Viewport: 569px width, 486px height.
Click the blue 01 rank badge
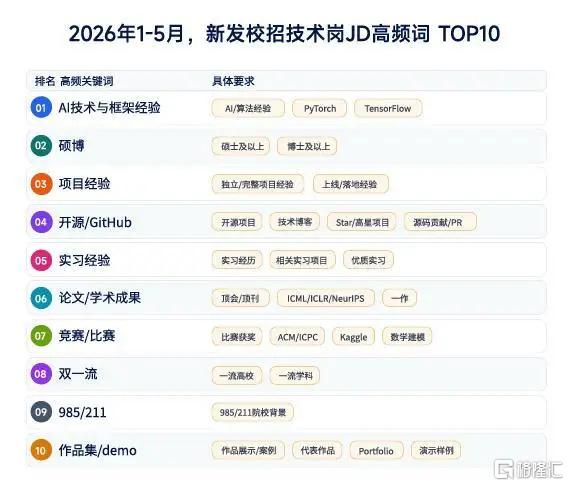coord(41,108)
